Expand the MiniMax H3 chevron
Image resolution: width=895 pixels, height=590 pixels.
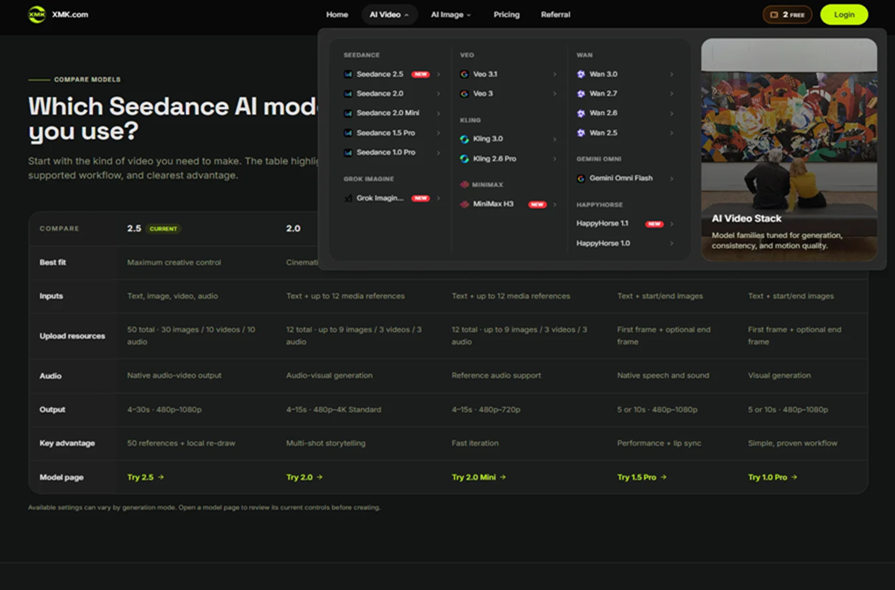pyautogui.click(x=555, y=204)
